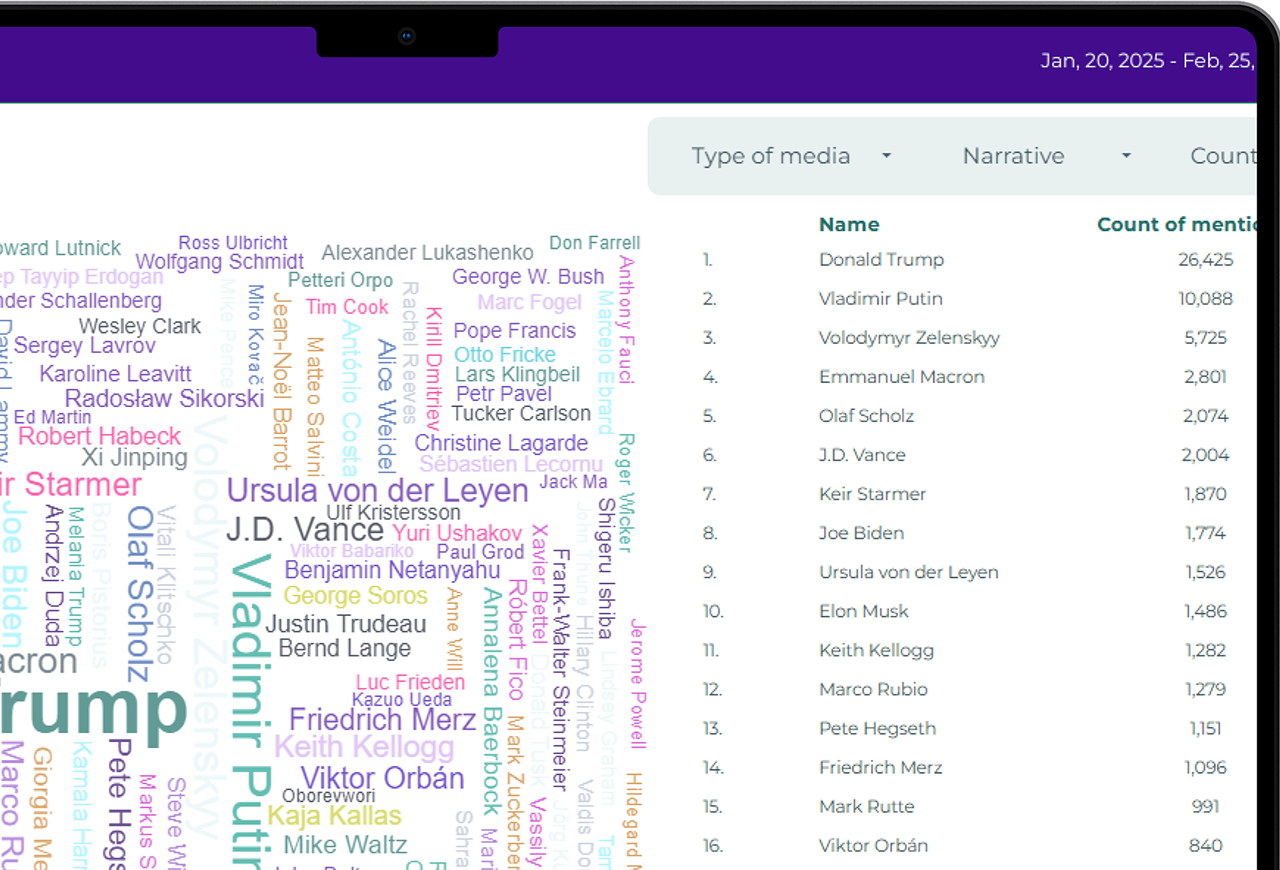Click Wolfgang Schmidt in the word cloud
Screen dimensions: 1280x870
pos(219,263)
